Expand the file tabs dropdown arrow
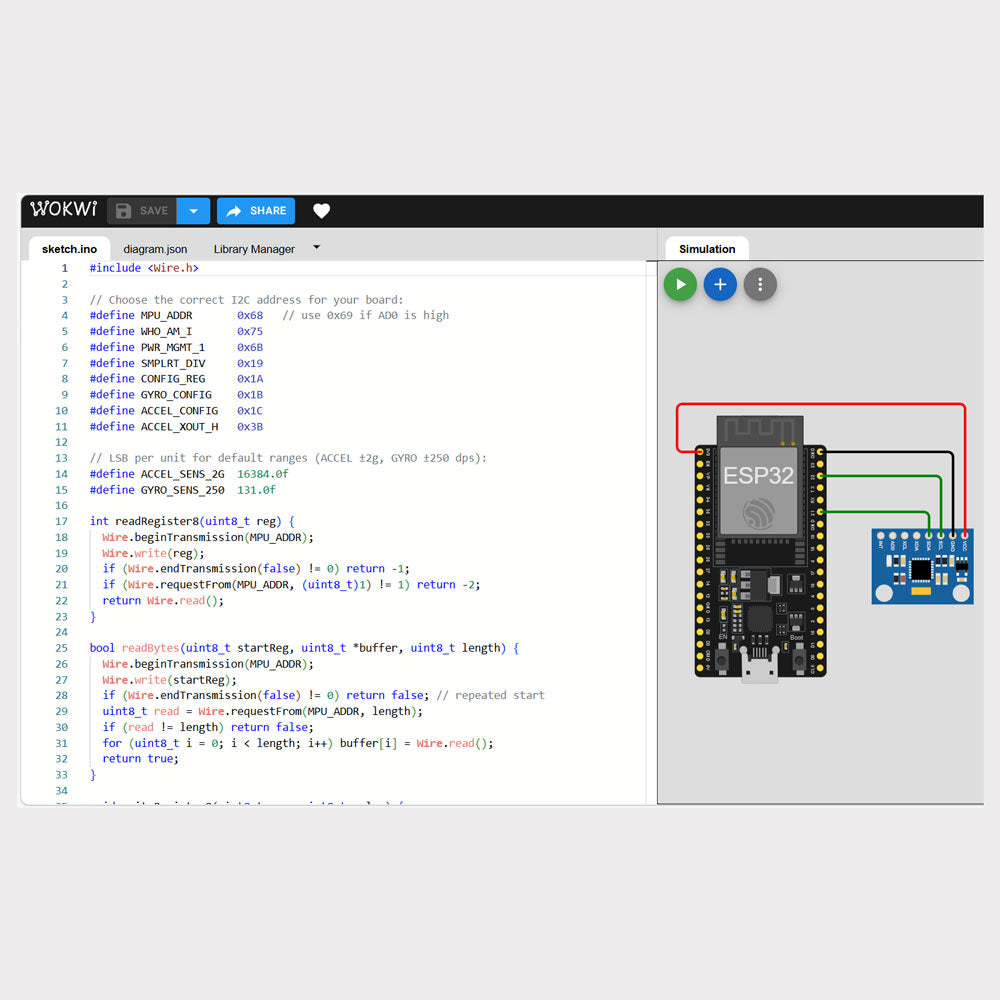Screen dimensions: 1000x1000 317,247
